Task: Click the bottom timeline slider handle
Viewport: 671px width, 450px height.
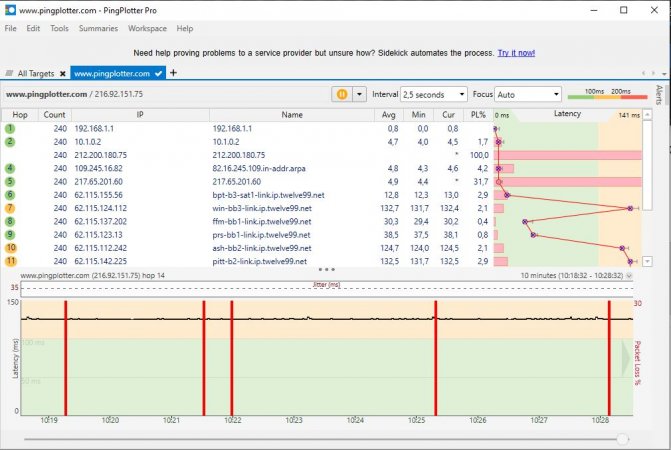Action: coord(623,438)
